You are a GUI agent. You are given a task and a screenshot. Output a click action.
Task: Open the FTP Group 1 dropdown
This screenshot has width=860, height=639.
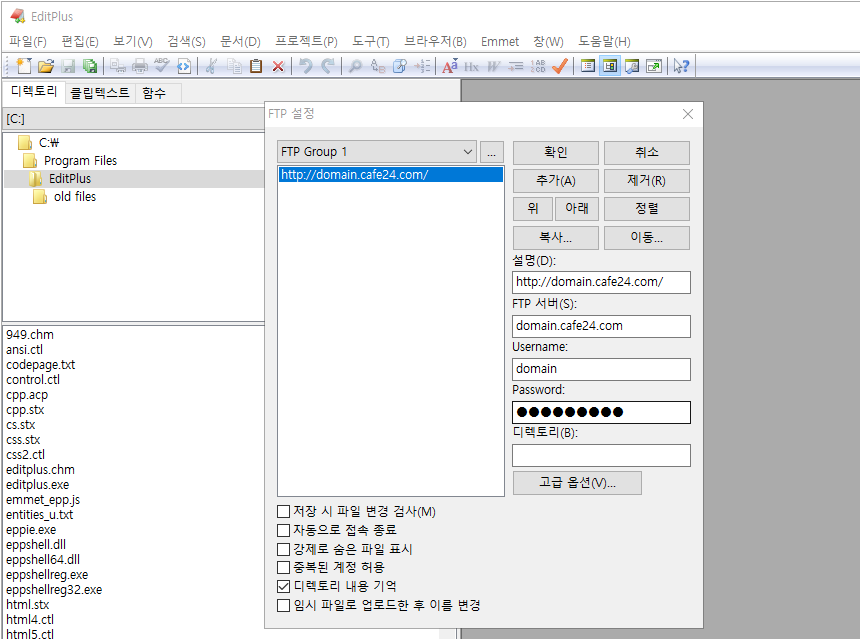click(x=377, y=152)
